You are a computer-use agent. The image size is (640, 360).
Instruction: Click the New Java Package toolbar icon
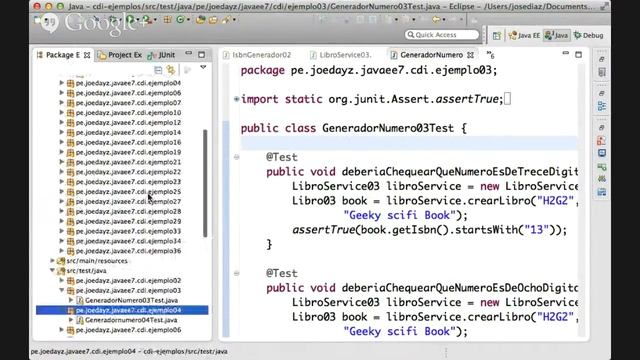167,20
